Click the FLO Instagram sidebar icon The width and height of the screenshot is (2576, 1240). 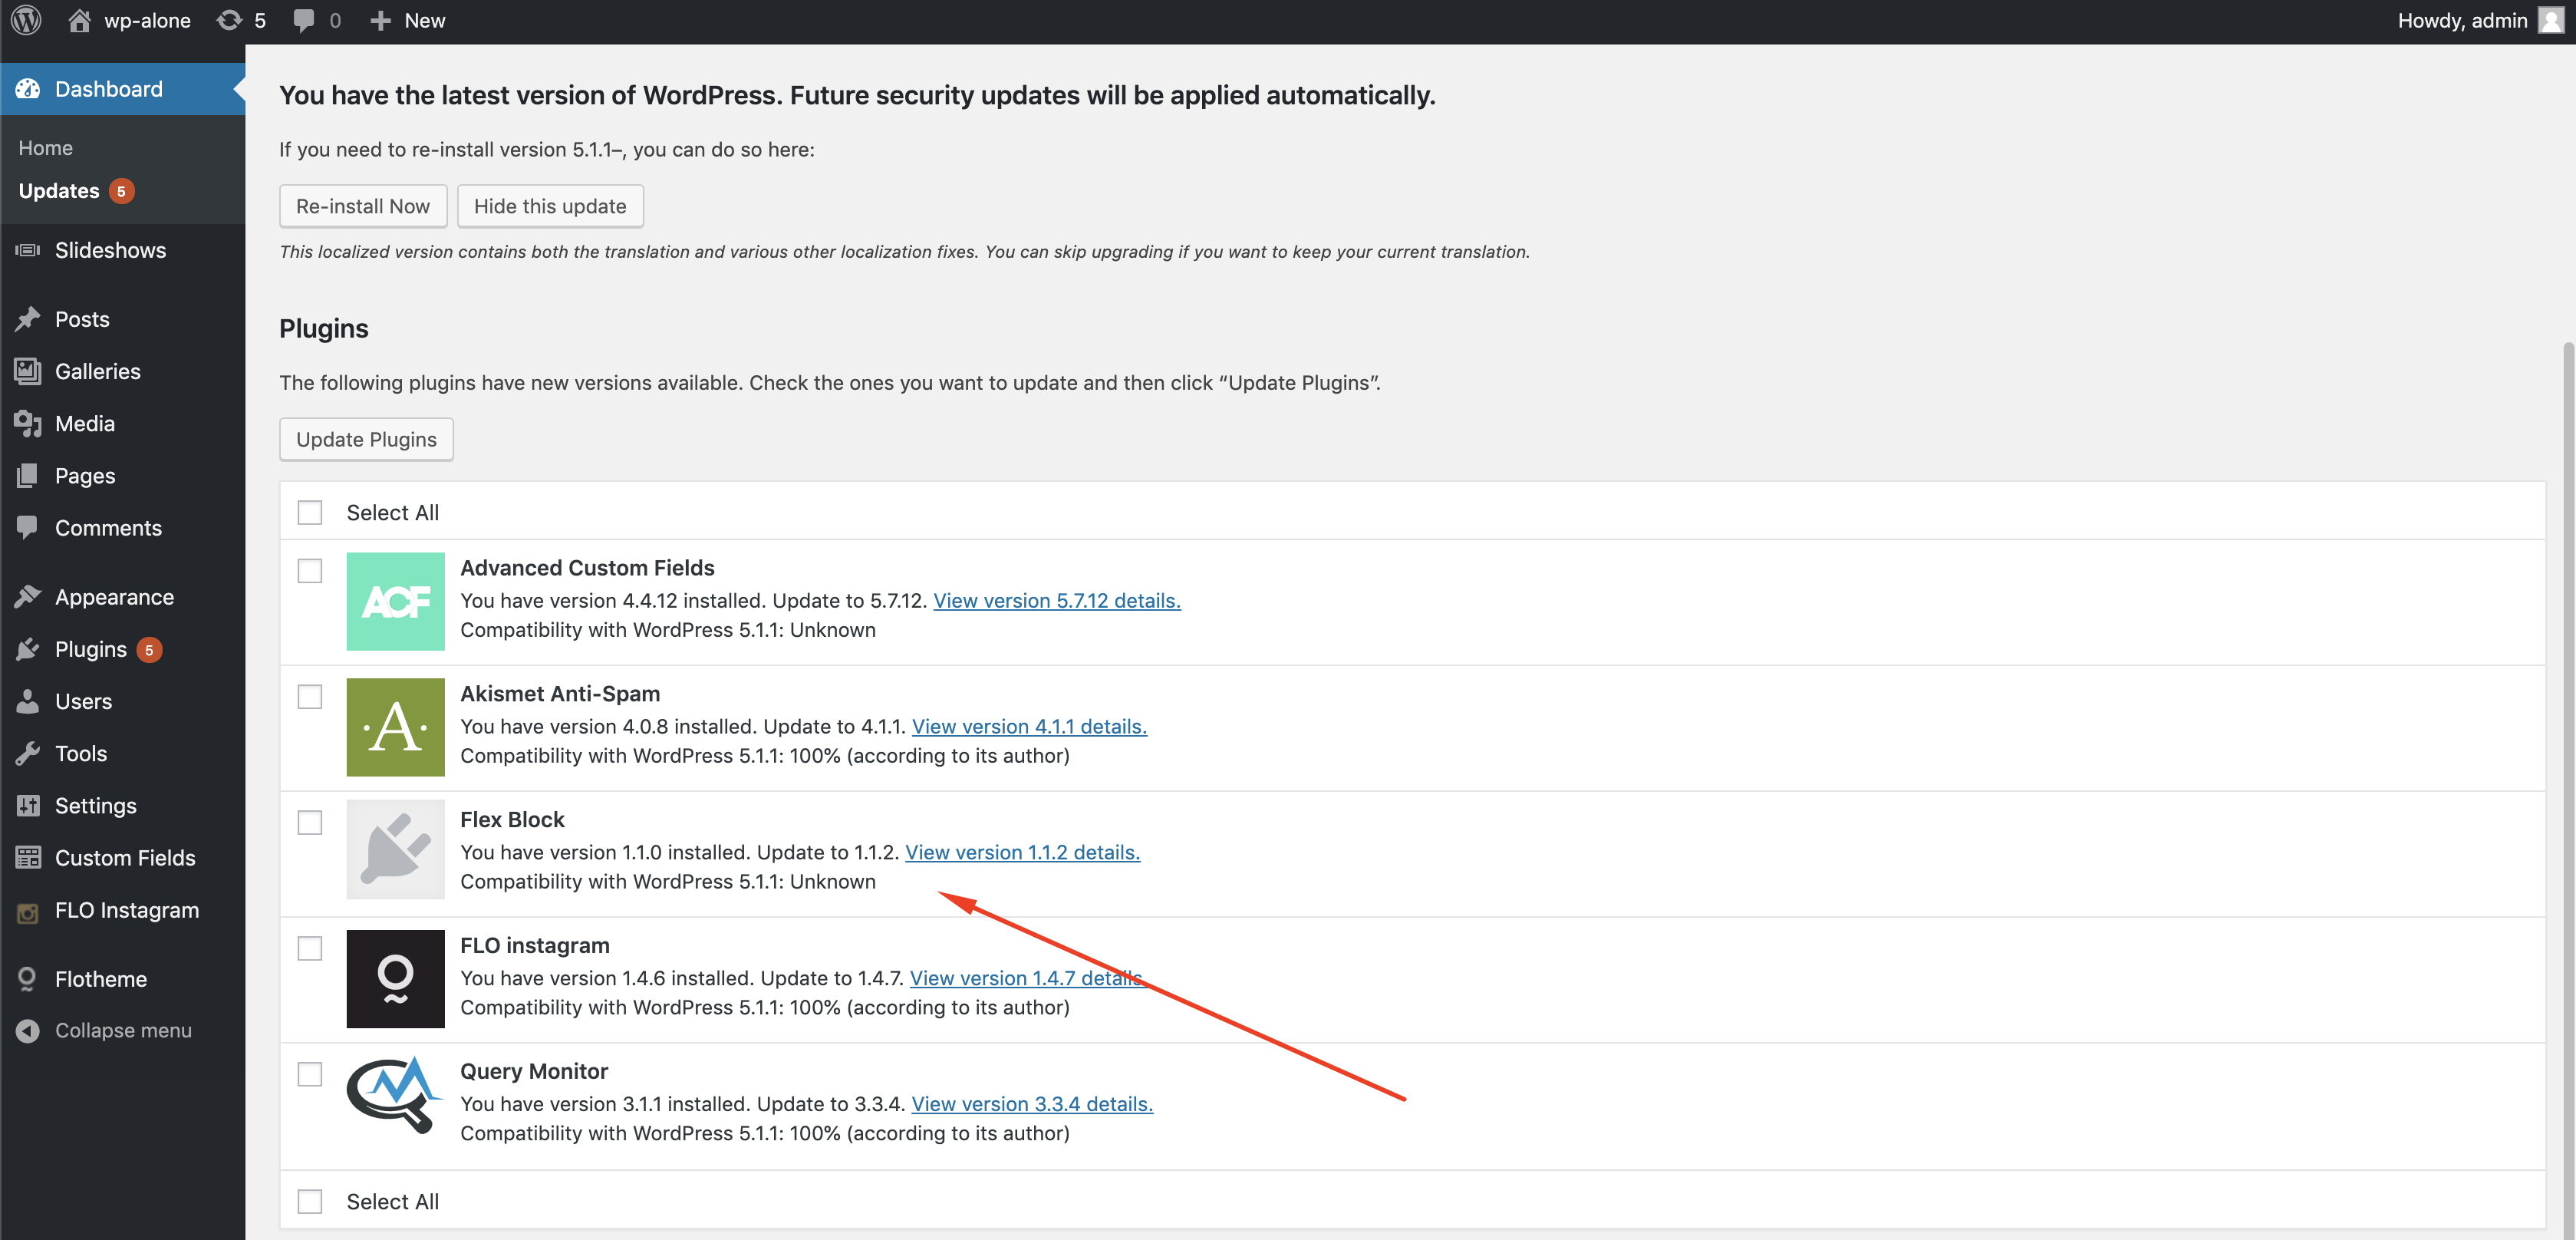28,912
